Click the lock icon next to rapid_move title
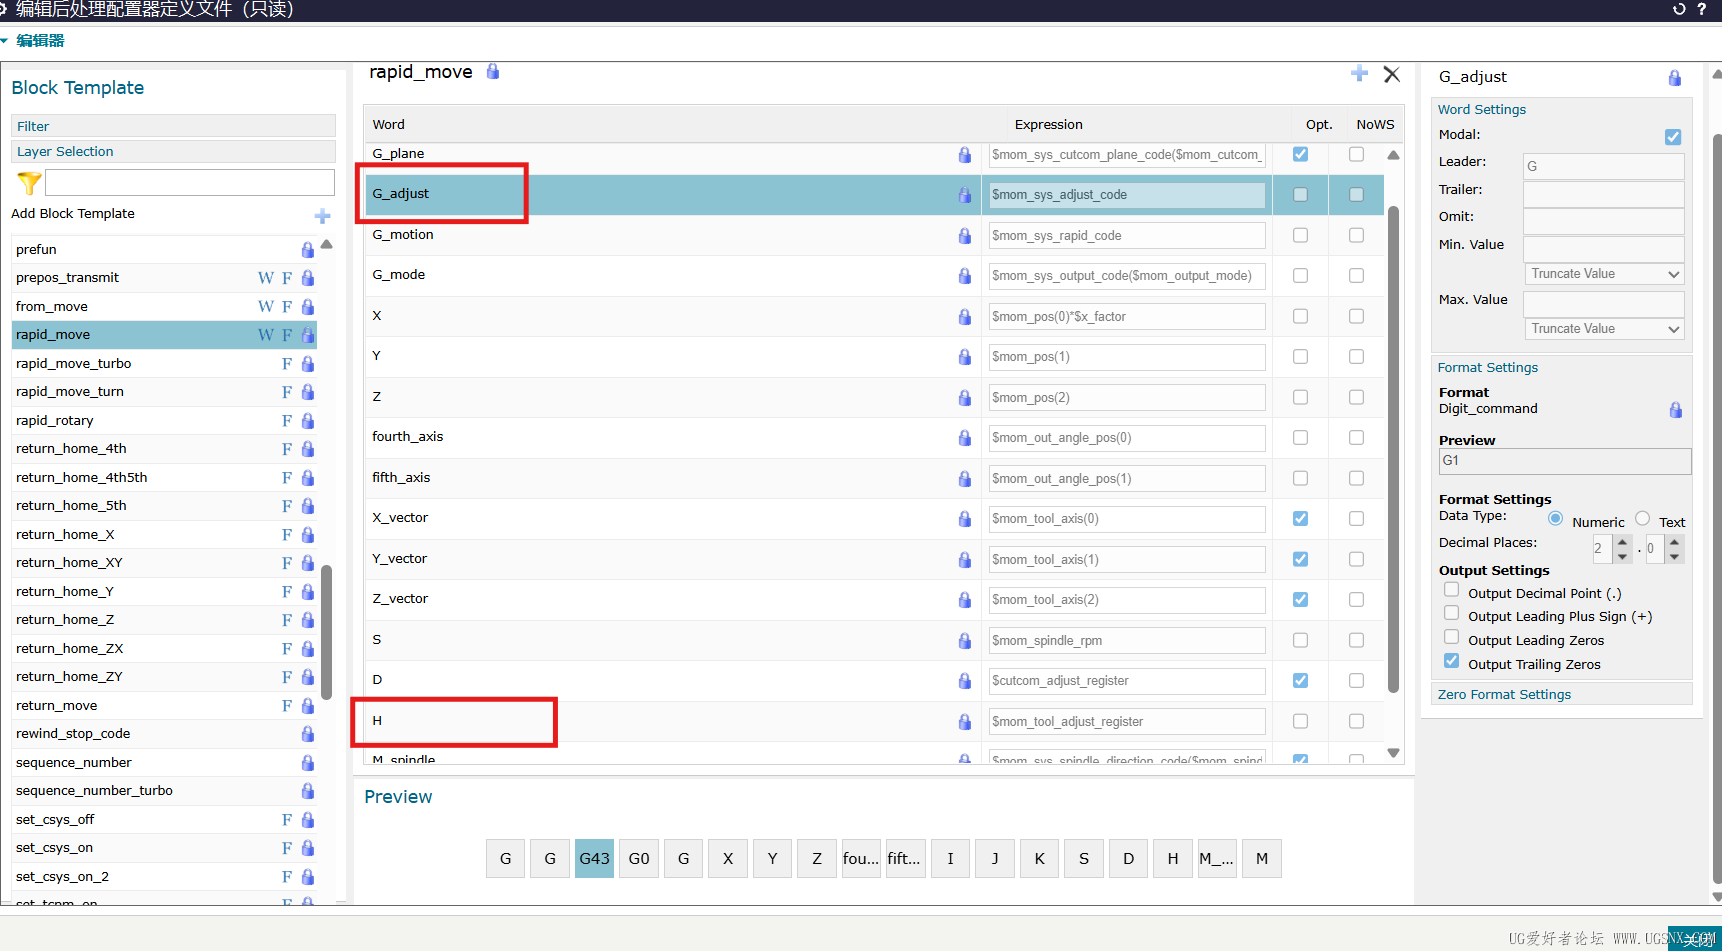Image resolution: width=1722 pixels, height=951 pixels. [x=493, y=72]
